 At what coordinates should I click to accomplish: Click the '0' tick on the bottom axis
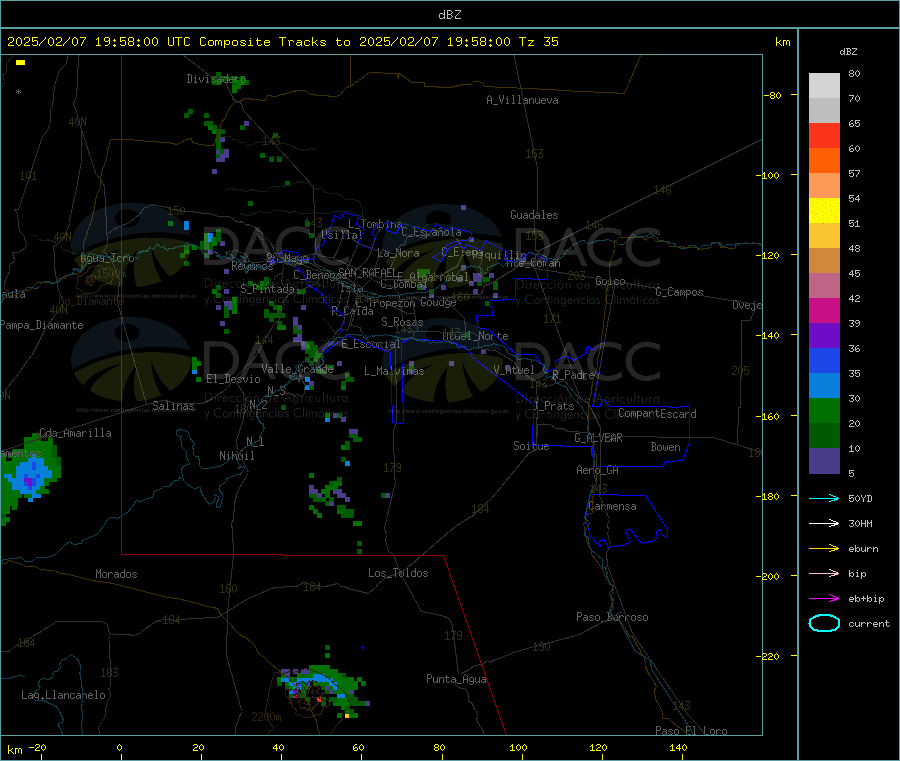point(119,747)
